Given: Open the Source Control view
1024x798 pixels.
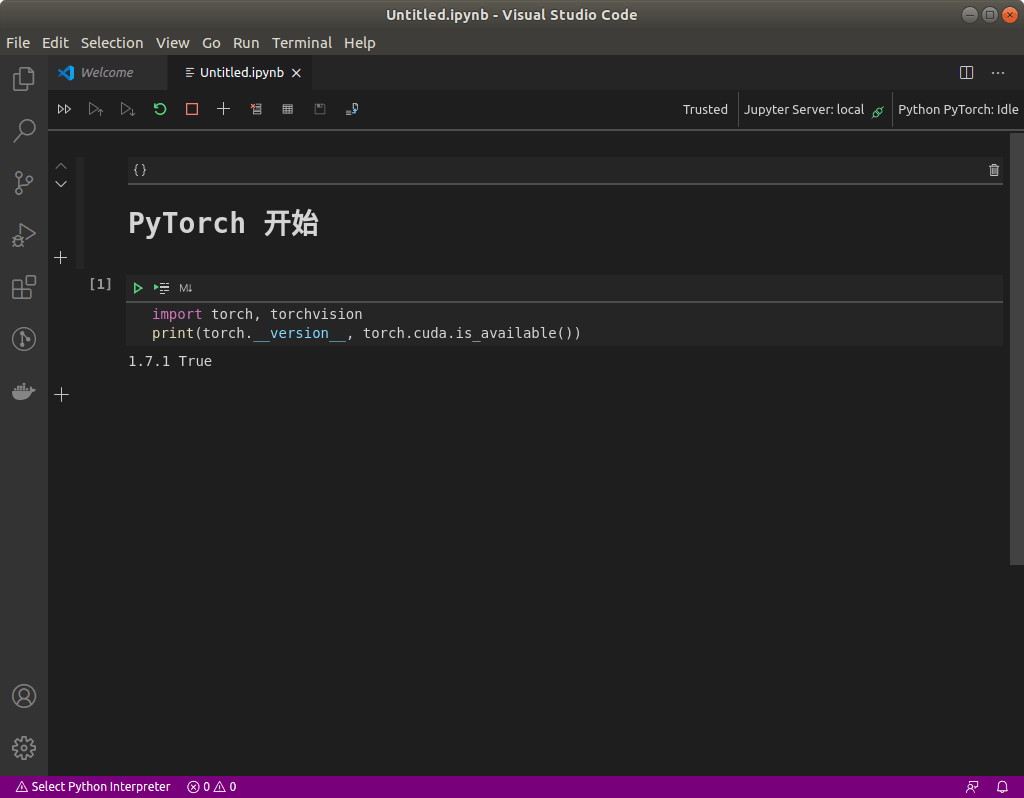Looking at the screenshot, I should point(24,183).
